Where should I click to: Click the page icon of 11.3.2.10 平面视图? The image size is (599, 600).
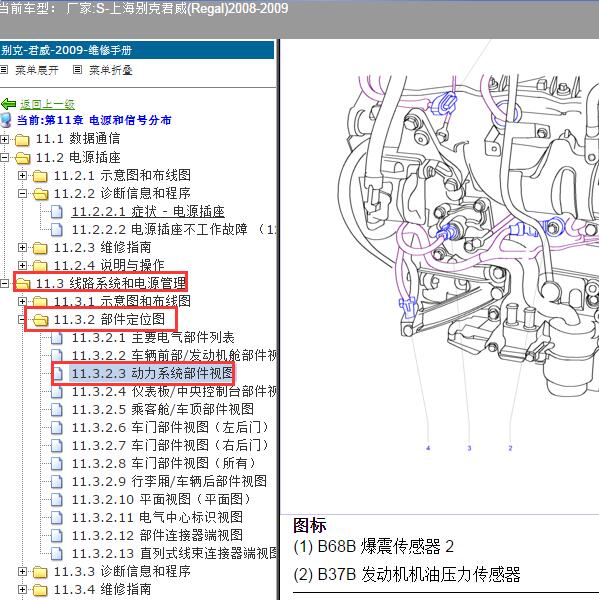(x=57, y=499)
